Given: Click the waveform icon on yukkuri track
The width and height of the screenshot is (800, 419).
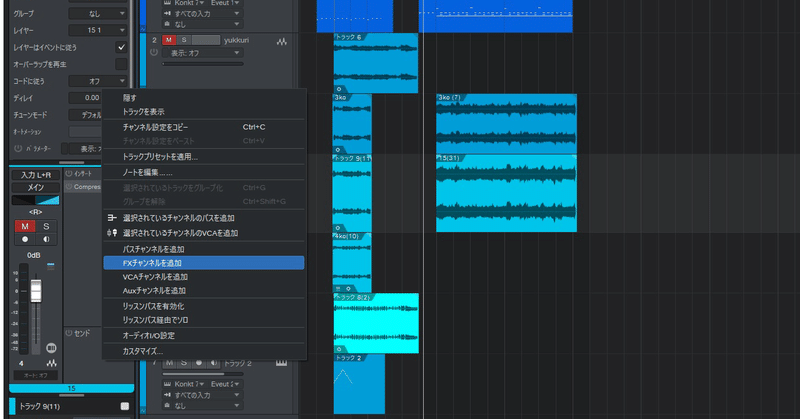Looking at the screenshot, I should point(282,41).
